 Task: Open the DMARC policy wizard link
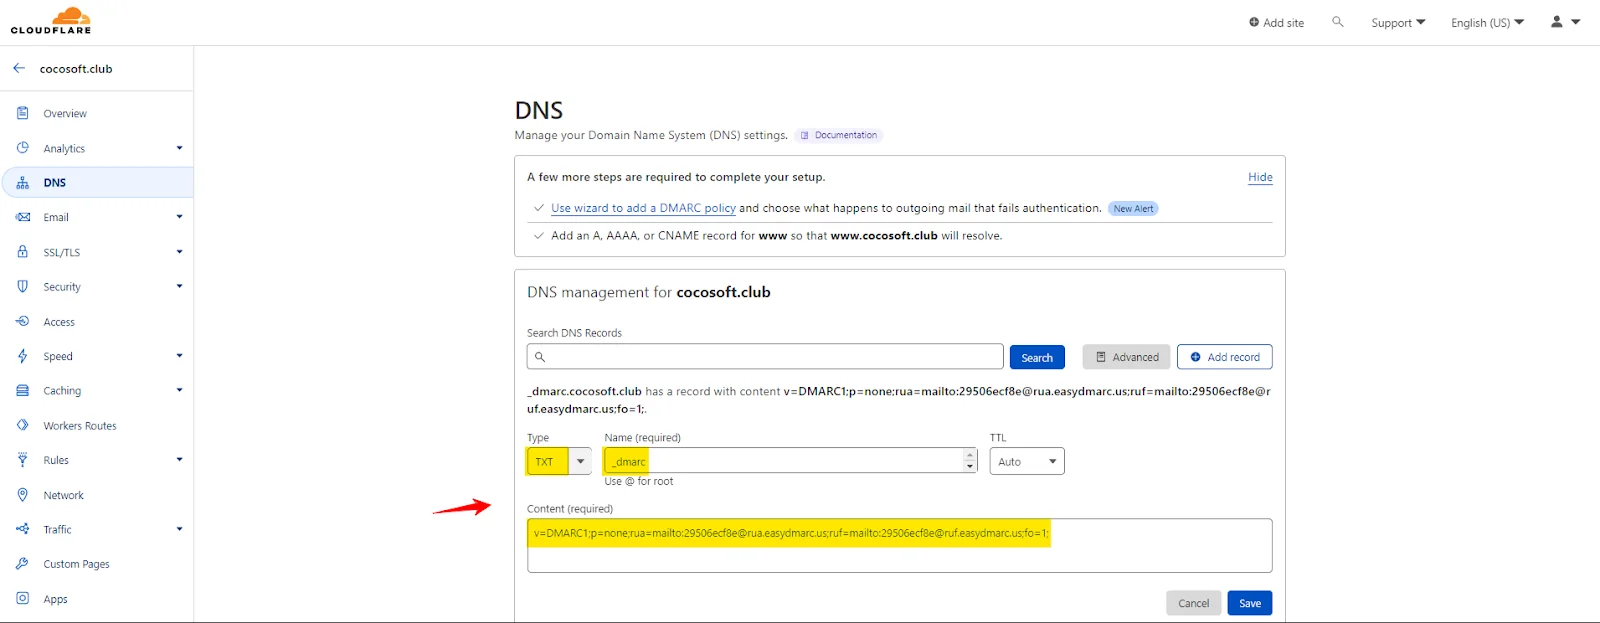(643, 208)
